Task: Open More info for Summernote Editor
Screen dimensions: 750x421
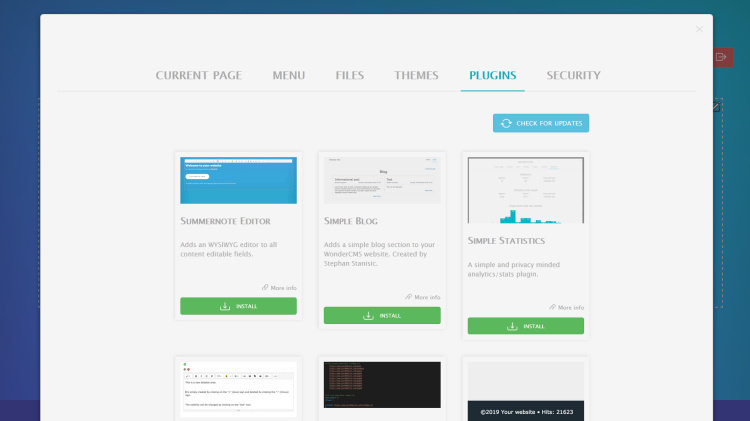Action: pyautogui.click(x=279, y=288)
